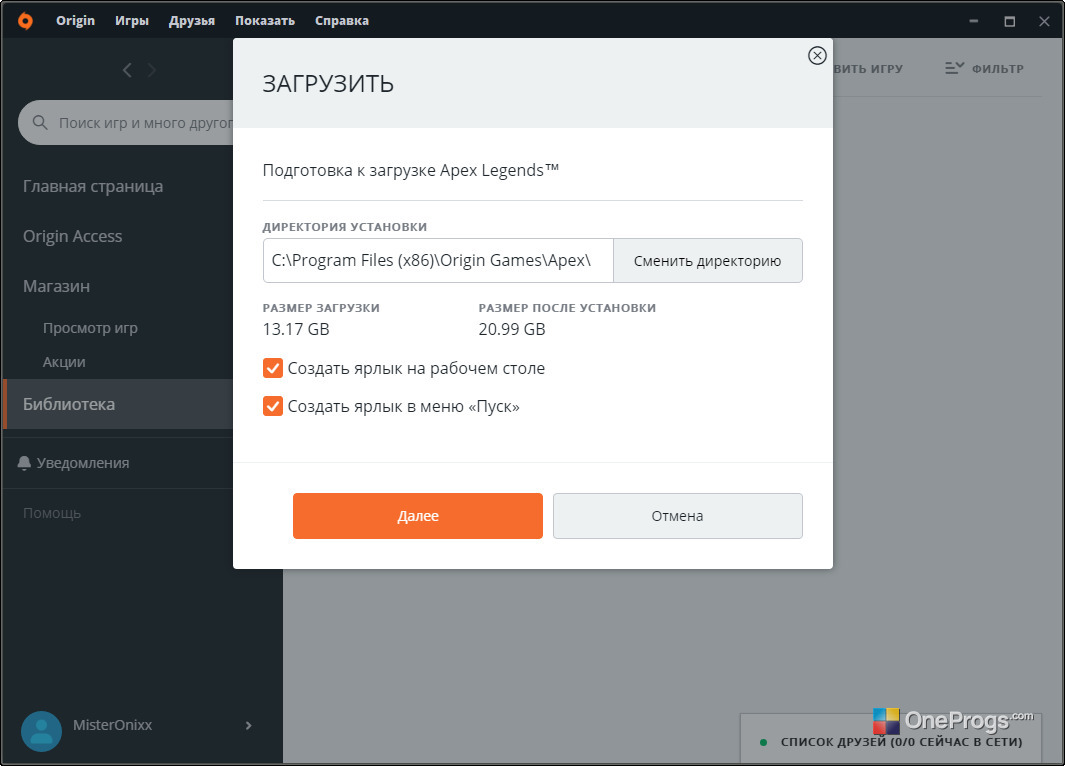Select Библиотека in sidebar

click(x=118, y=404)
